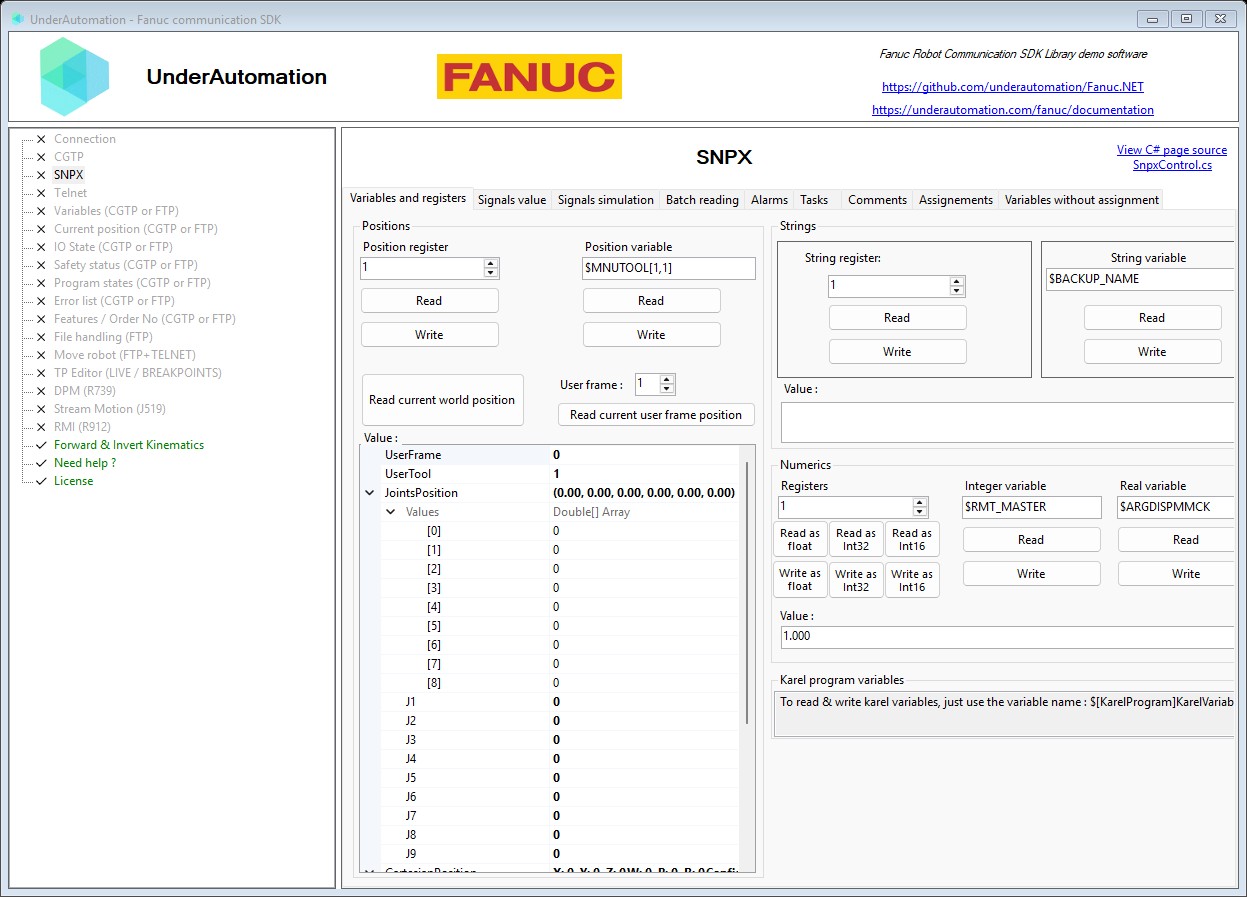Viewport: 1247px width, 897px height.
Task: Click Read current user frame position
Action: tap(656, 415)
